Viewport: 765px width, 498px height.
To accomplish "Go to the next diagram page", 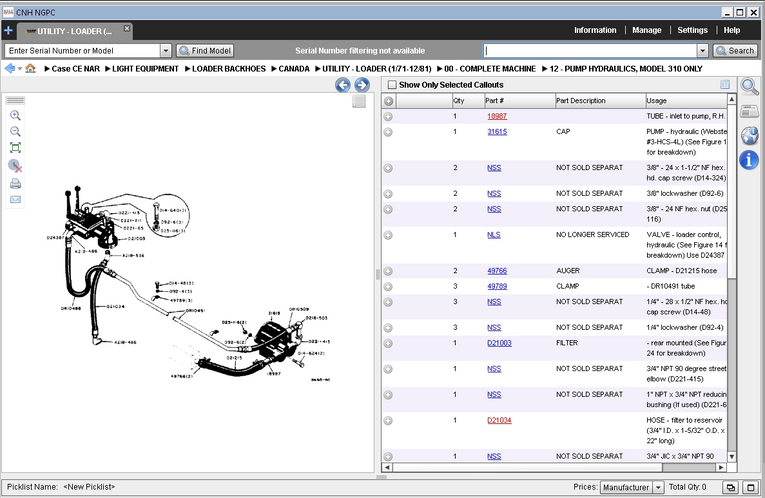I will (361, 85).
